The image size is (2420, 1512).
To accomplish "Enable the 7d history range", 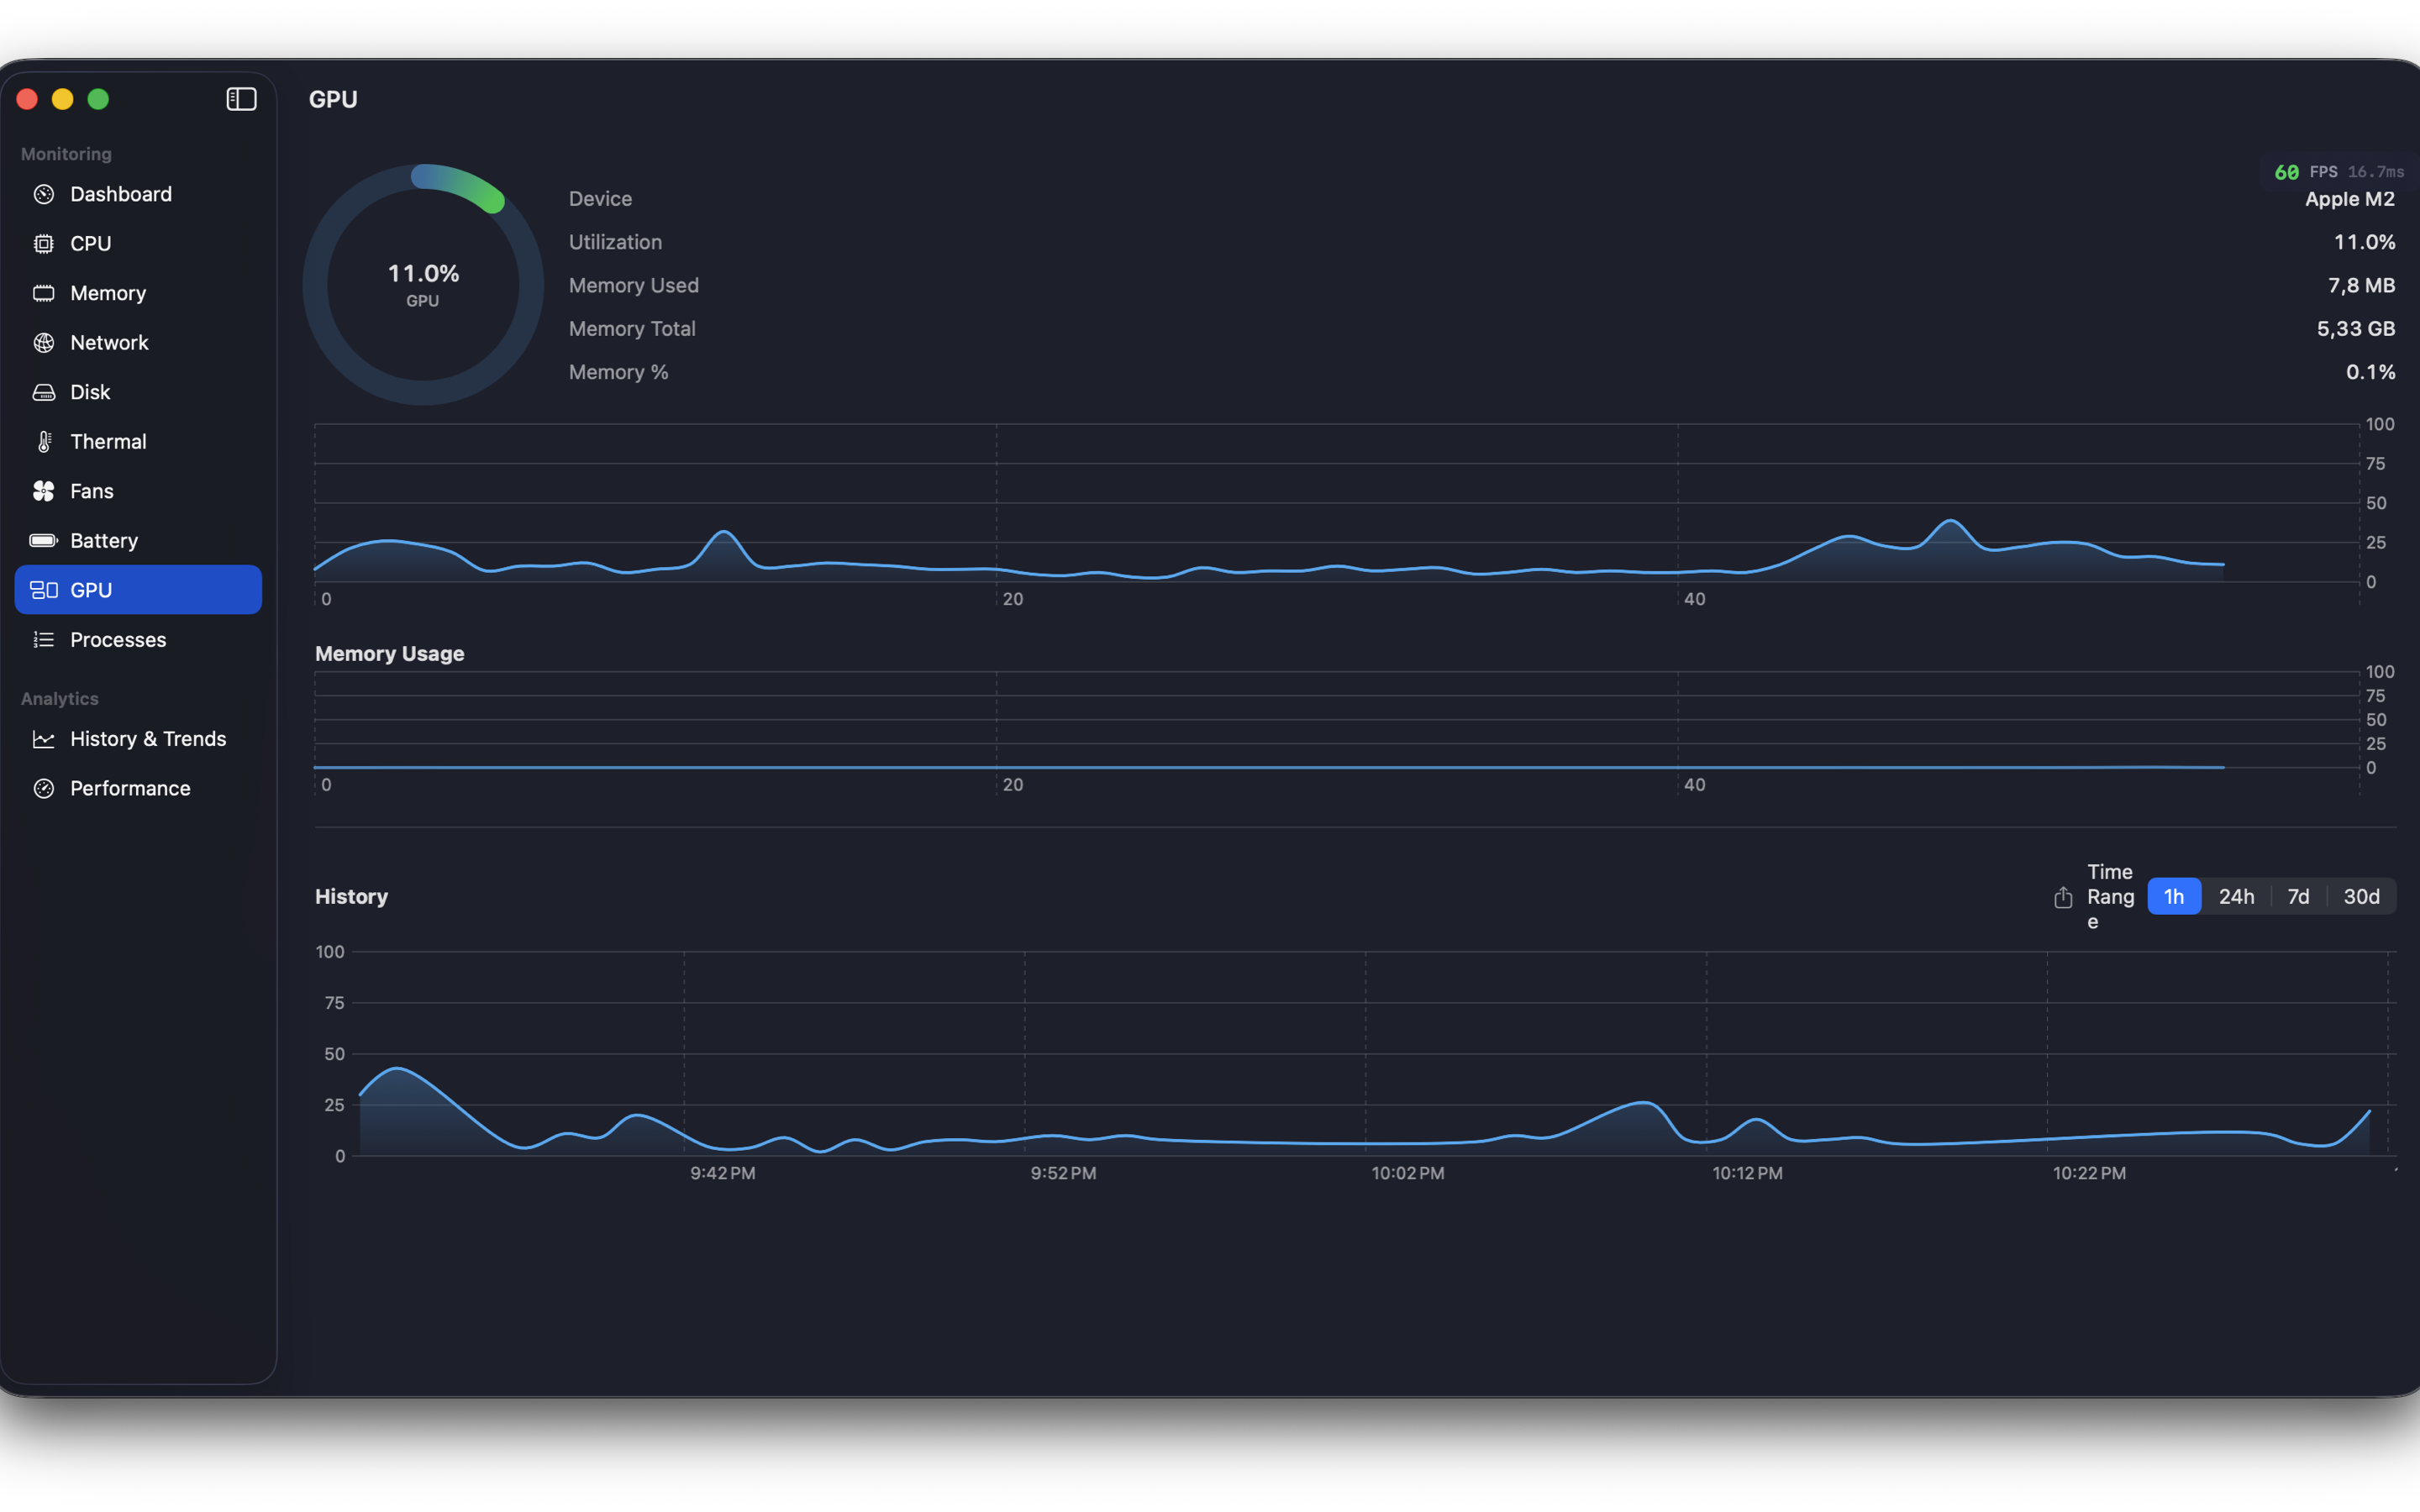I will pos(2297,896).
